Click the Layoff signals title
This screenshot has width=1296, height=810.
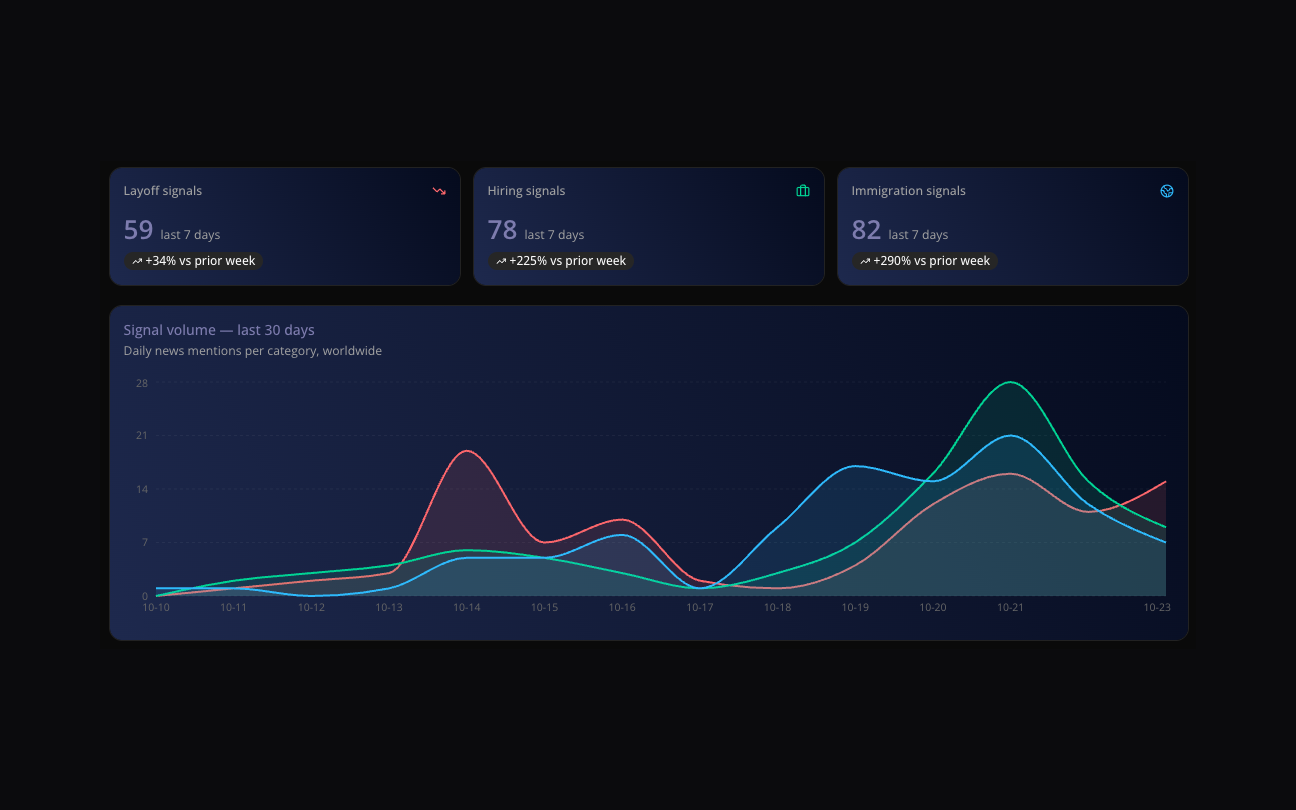click(163, 191)
